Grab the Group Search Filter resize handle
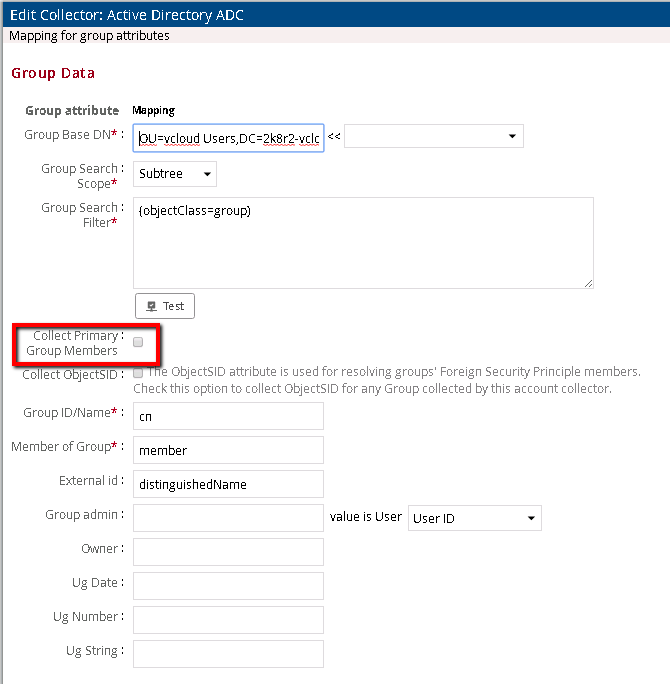 pyautogui.click(x=589, y=284)
